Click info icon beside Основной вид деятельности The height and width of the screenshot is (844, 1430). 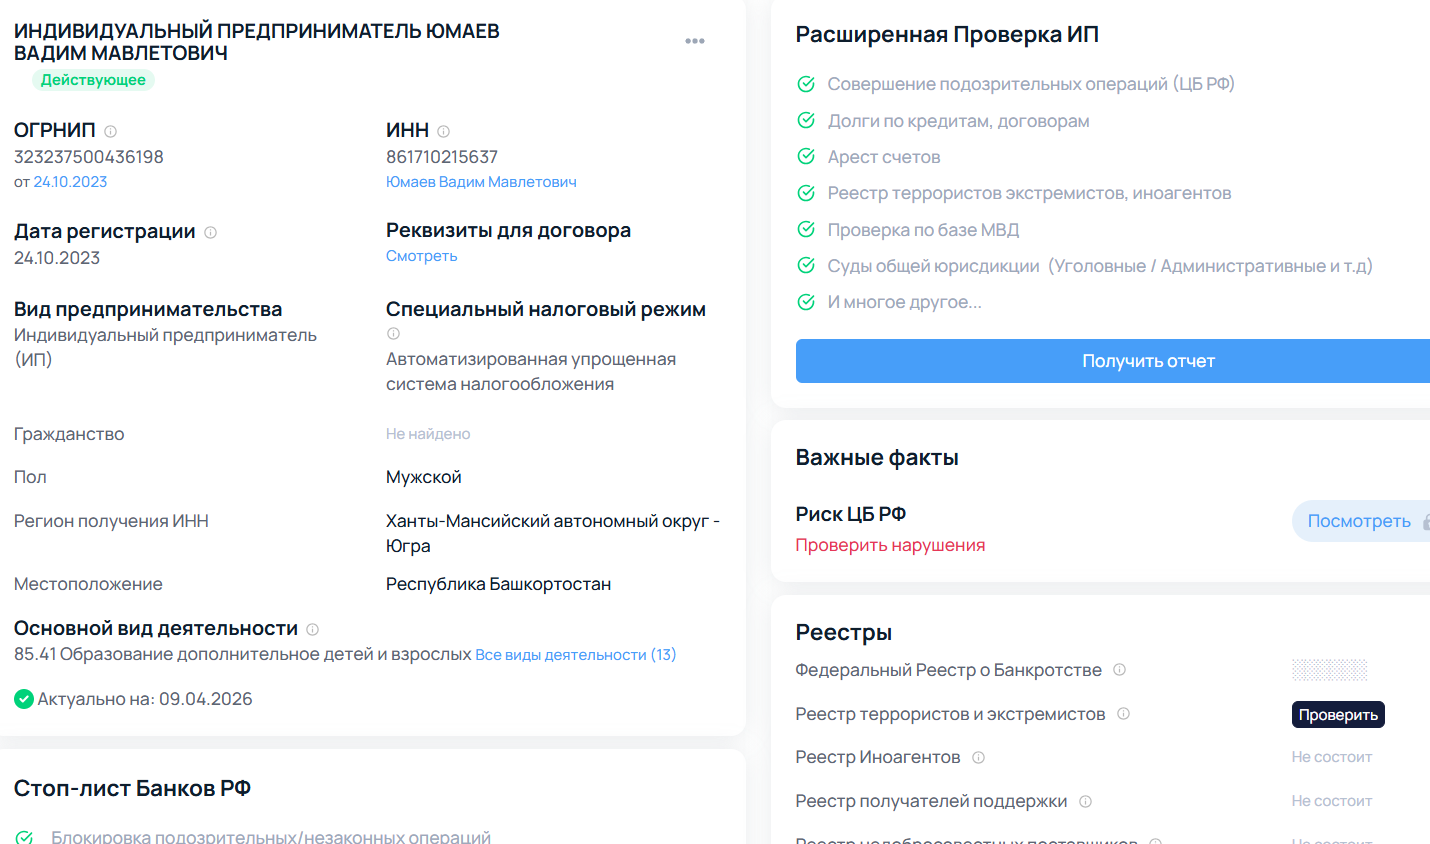tap(313, 629)
